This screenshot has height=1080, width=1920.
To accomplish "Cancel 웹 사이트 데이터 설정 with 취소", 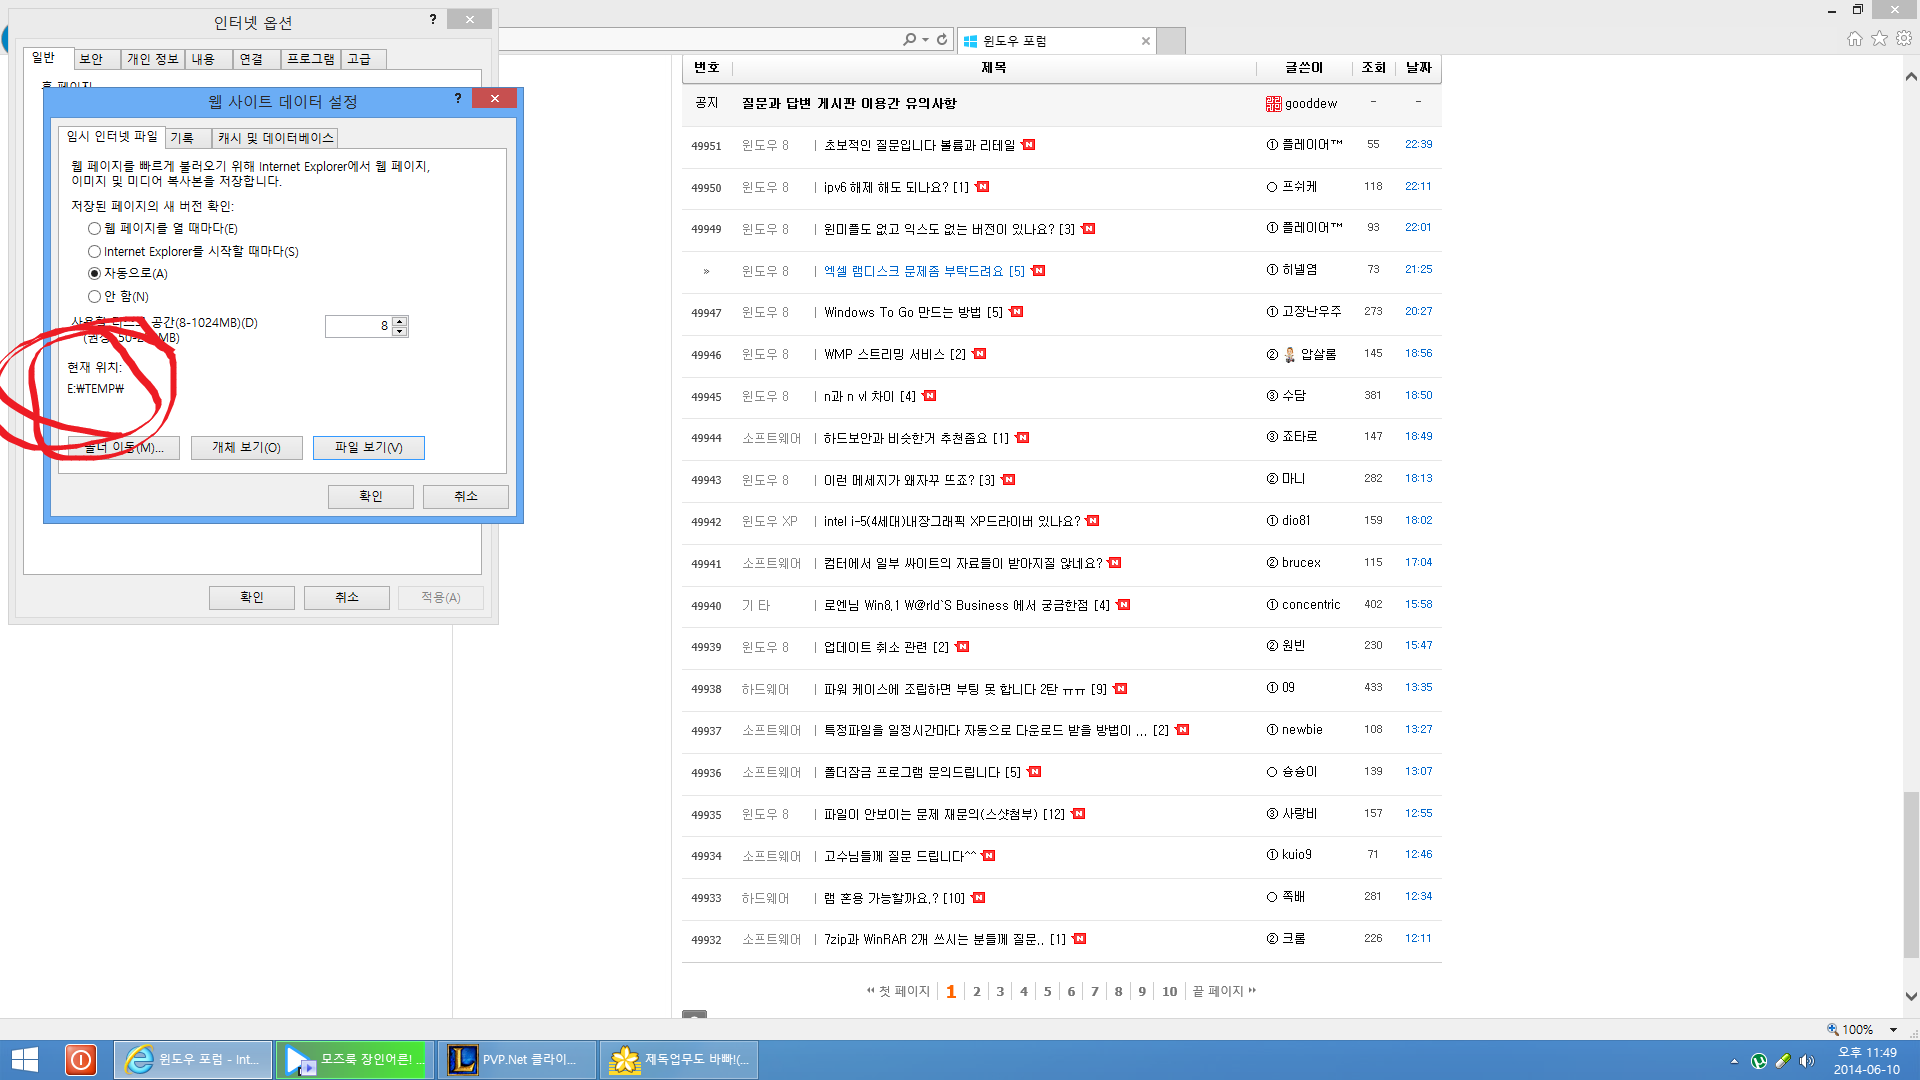I will pos(466,497).
